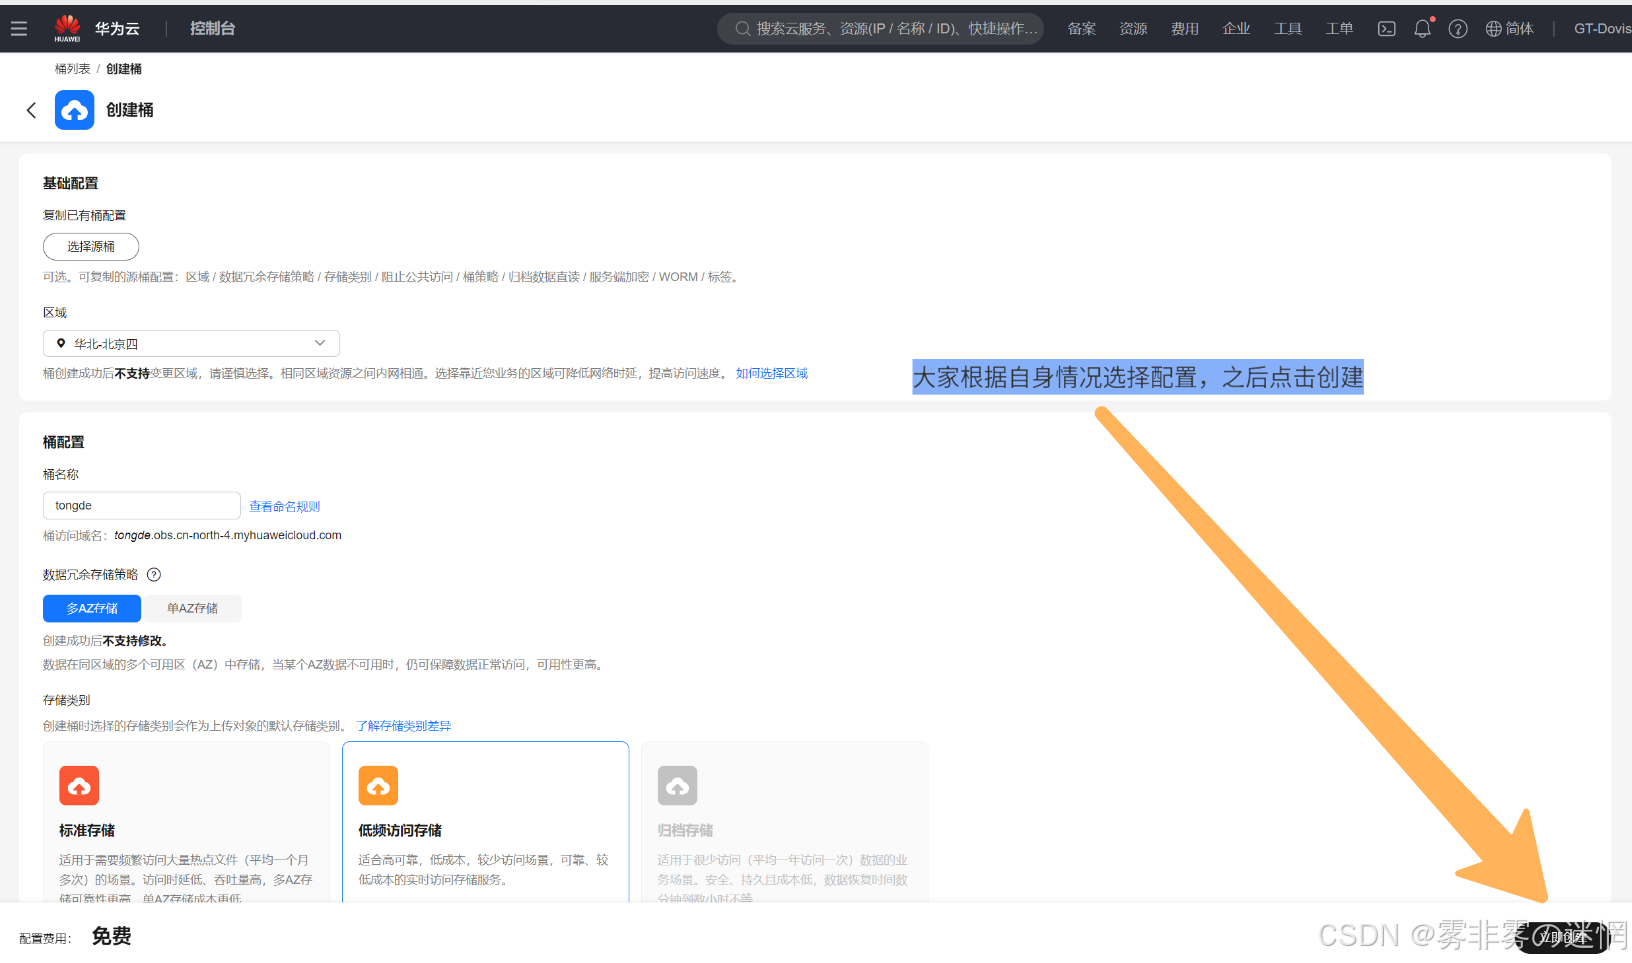This screenshot has width=1632, height=963.
Task: Click the back arrow beside 创建桶
Action: (31, 110)
